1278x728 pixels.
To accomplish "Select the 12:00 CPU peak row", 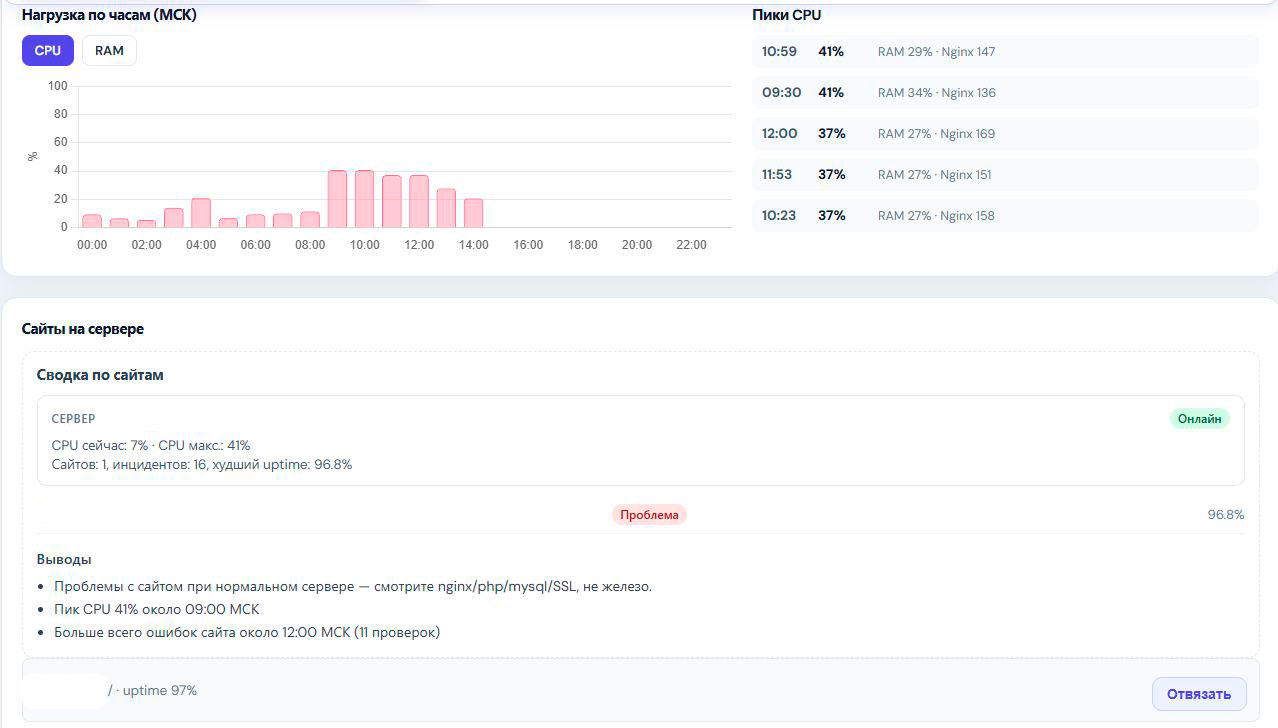I will click(x=1005, y=134).
